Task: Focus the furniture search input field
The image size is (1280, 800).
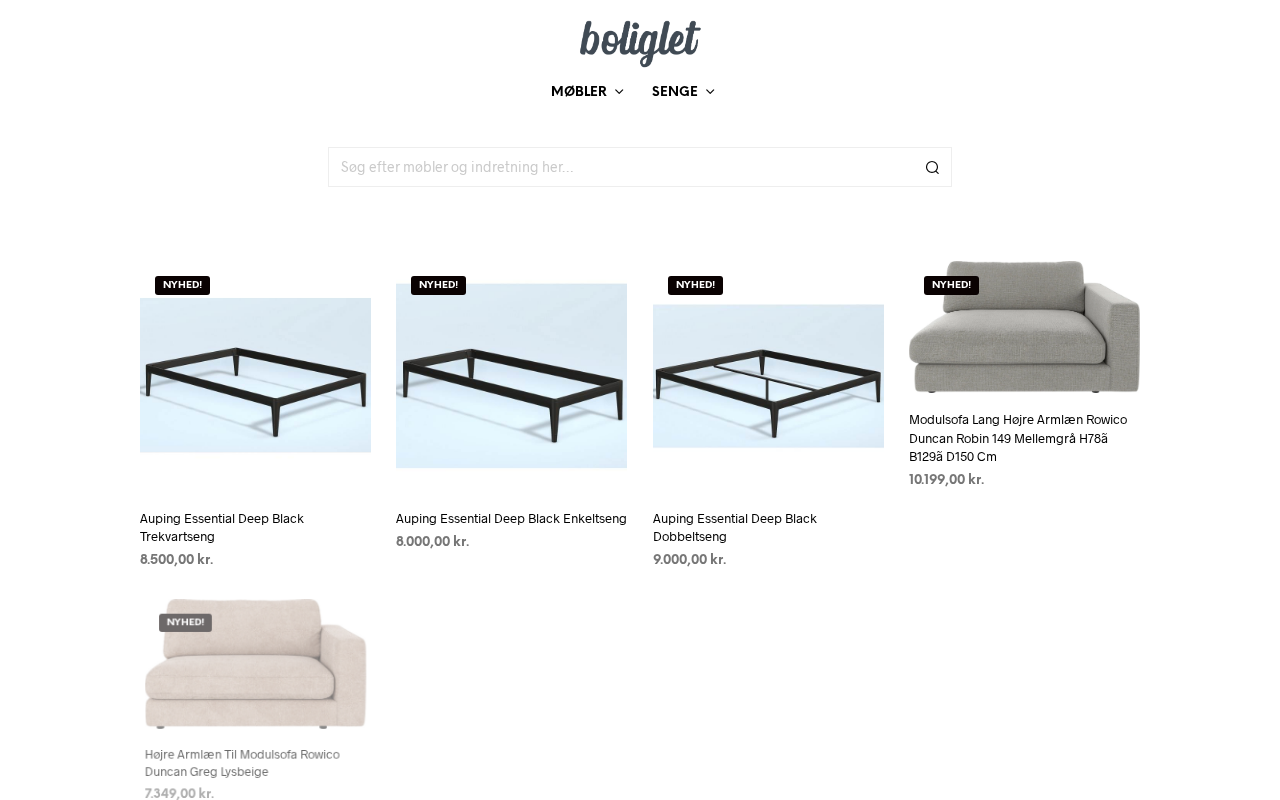Action: (625, 167)
